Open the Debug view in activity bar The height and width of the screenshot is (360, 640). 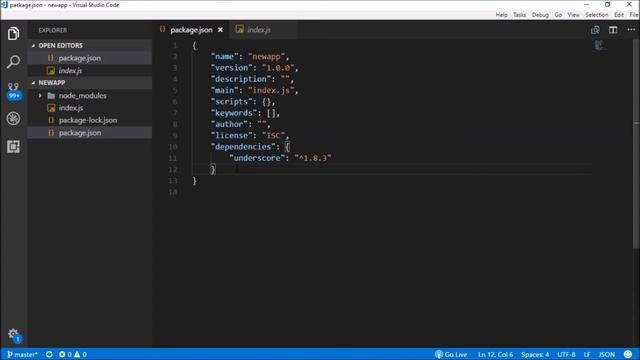pos(13,119)
